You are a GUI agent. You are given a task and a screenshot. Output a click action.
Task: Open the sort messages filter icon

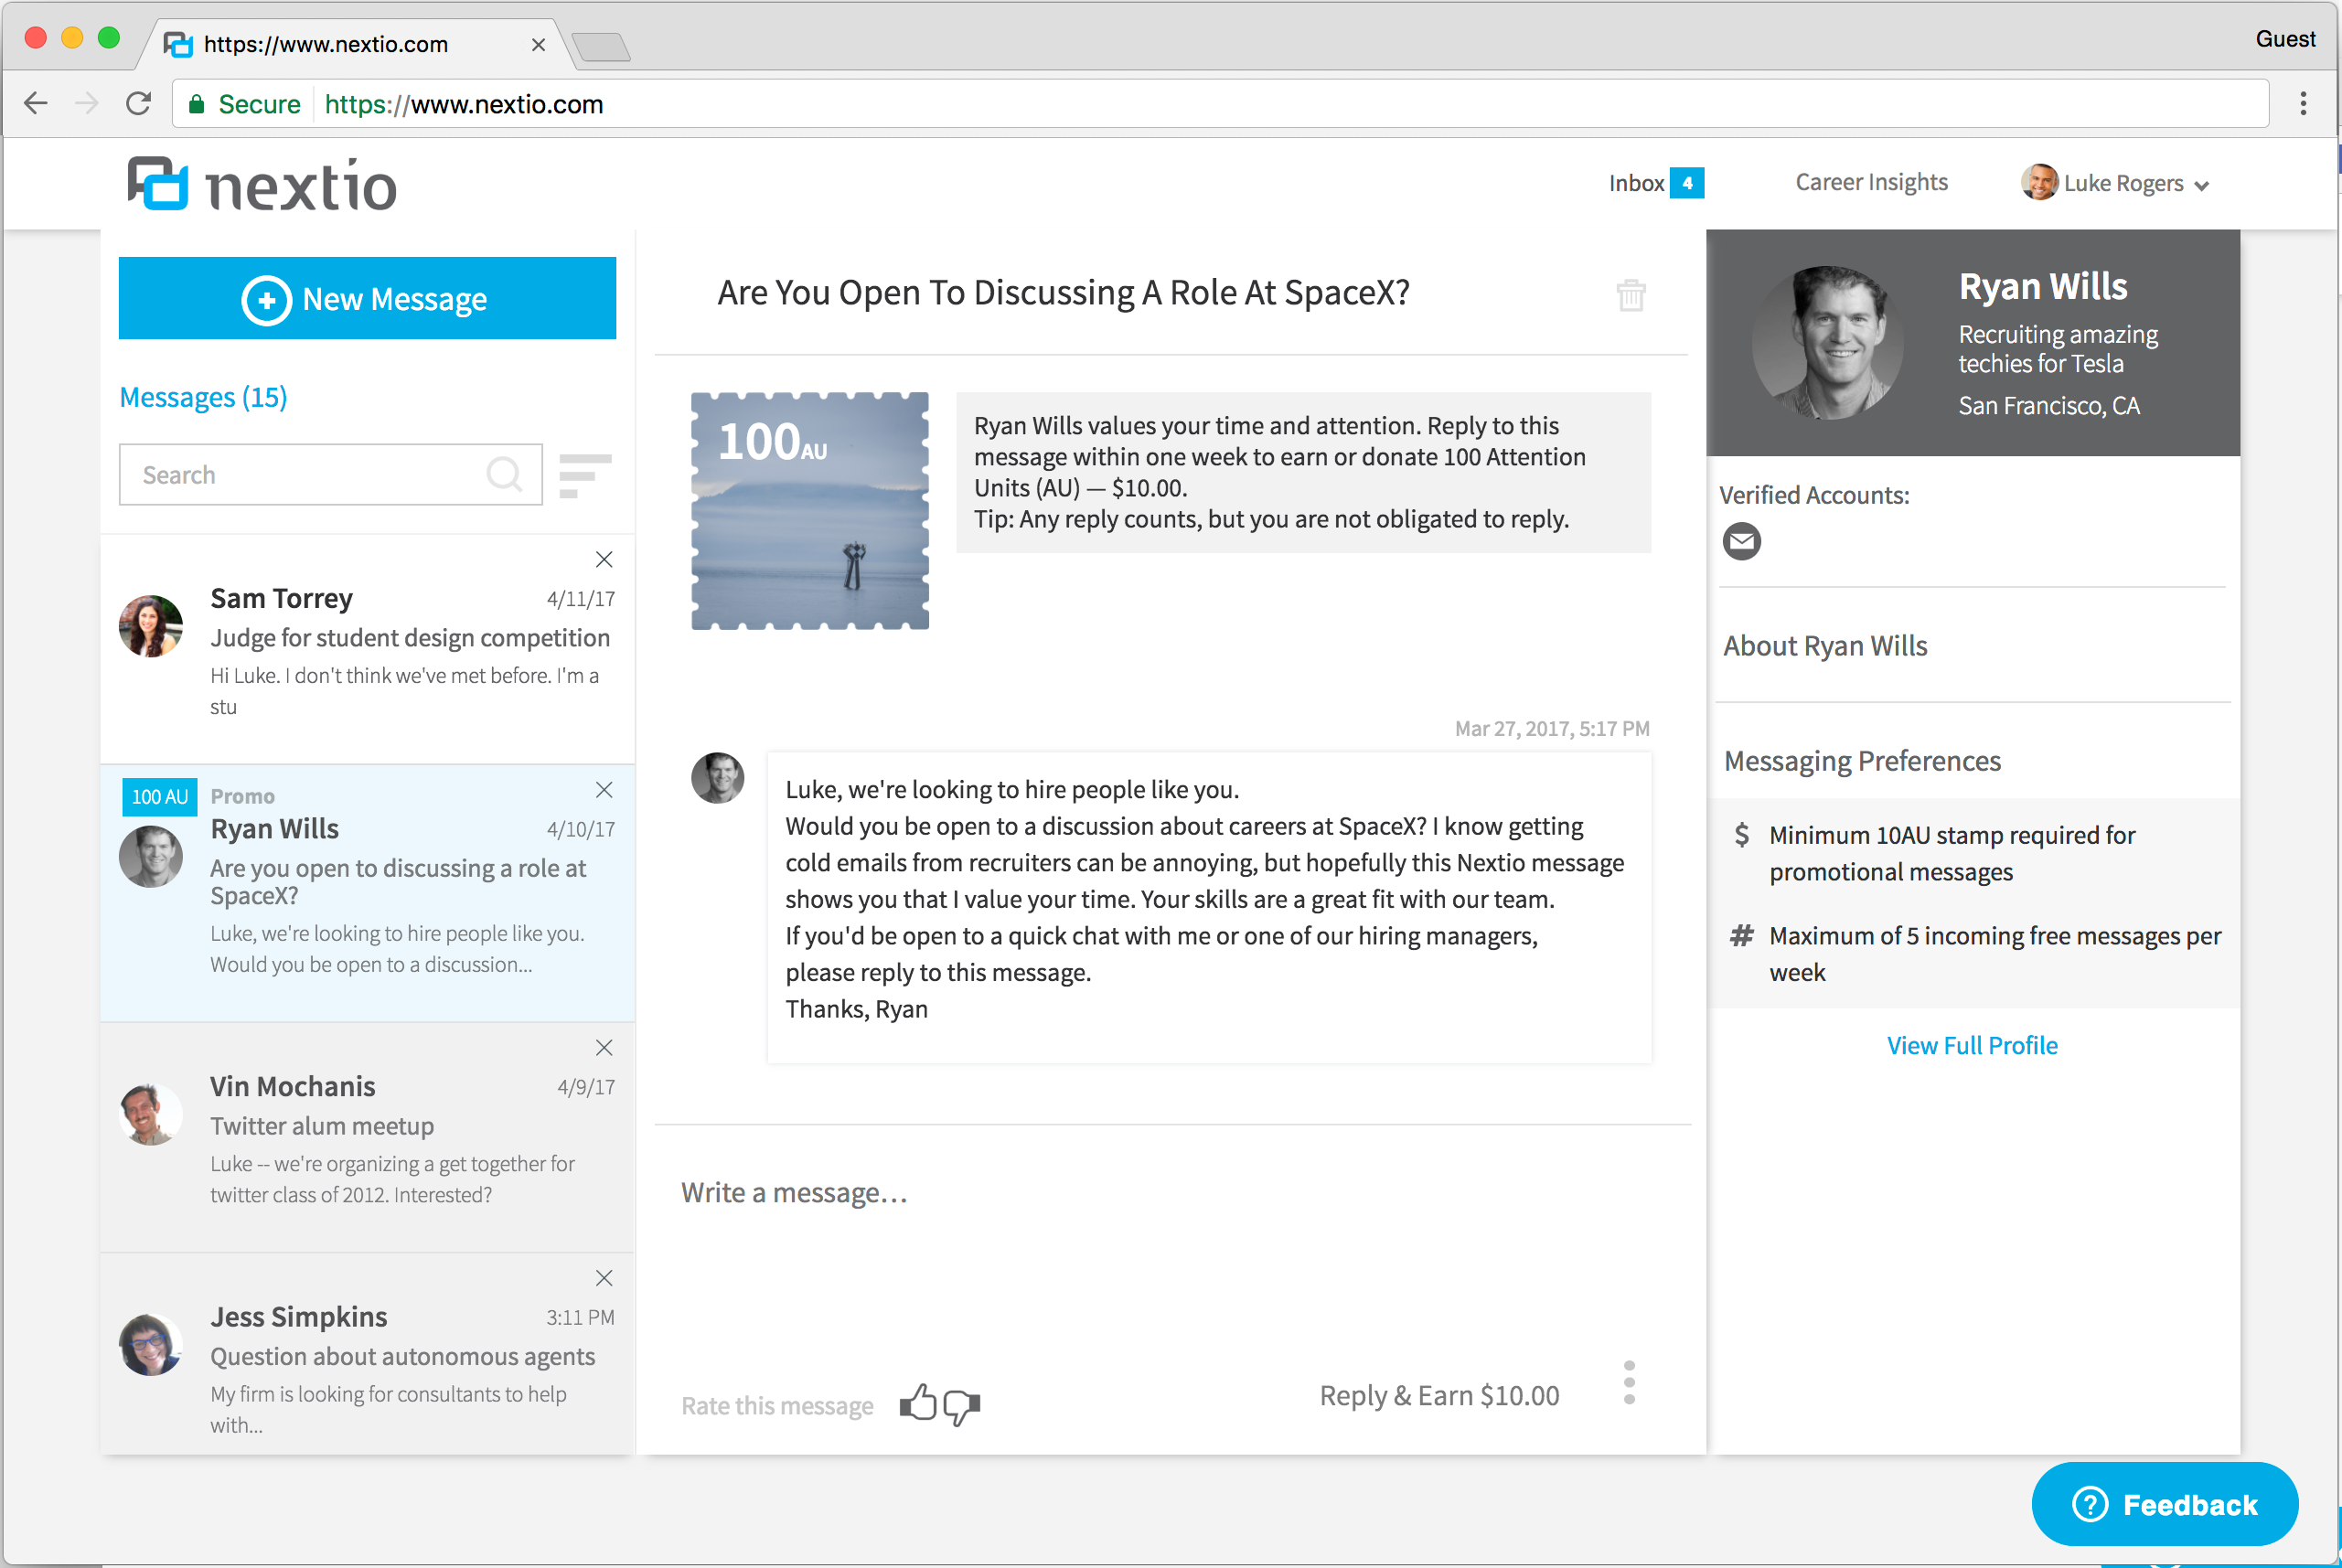[x=584, y=475]
